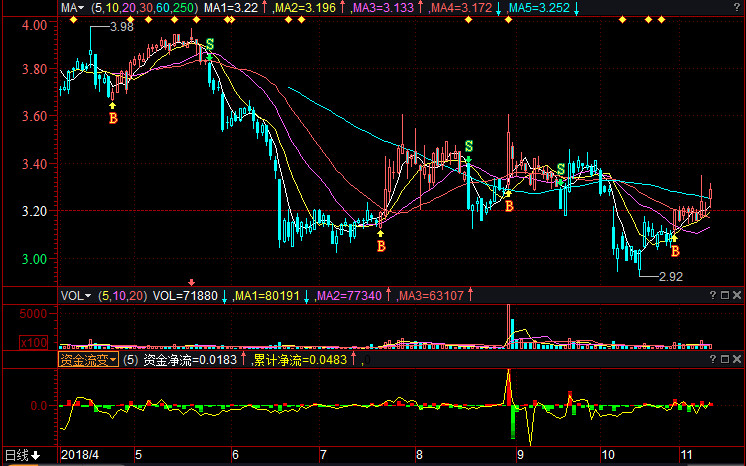Maximize the 资金流变 panel with its square icon
Viewport: 746px width, 466px height.
[x=725, y=359]
